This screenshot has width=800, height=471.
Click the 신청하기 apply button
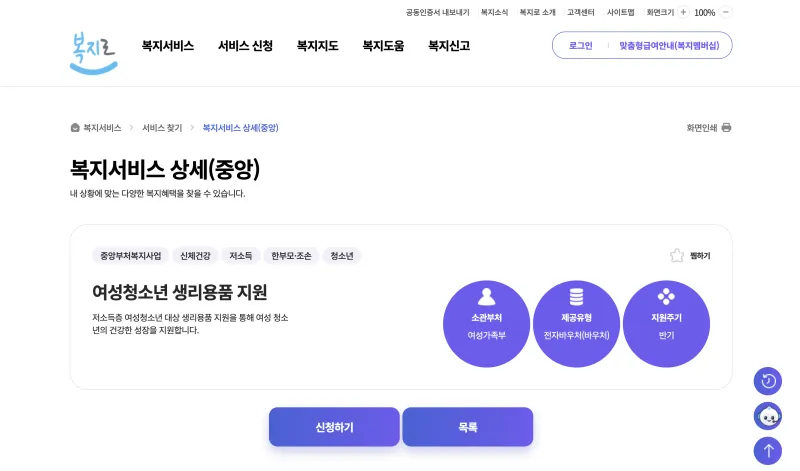334,427
